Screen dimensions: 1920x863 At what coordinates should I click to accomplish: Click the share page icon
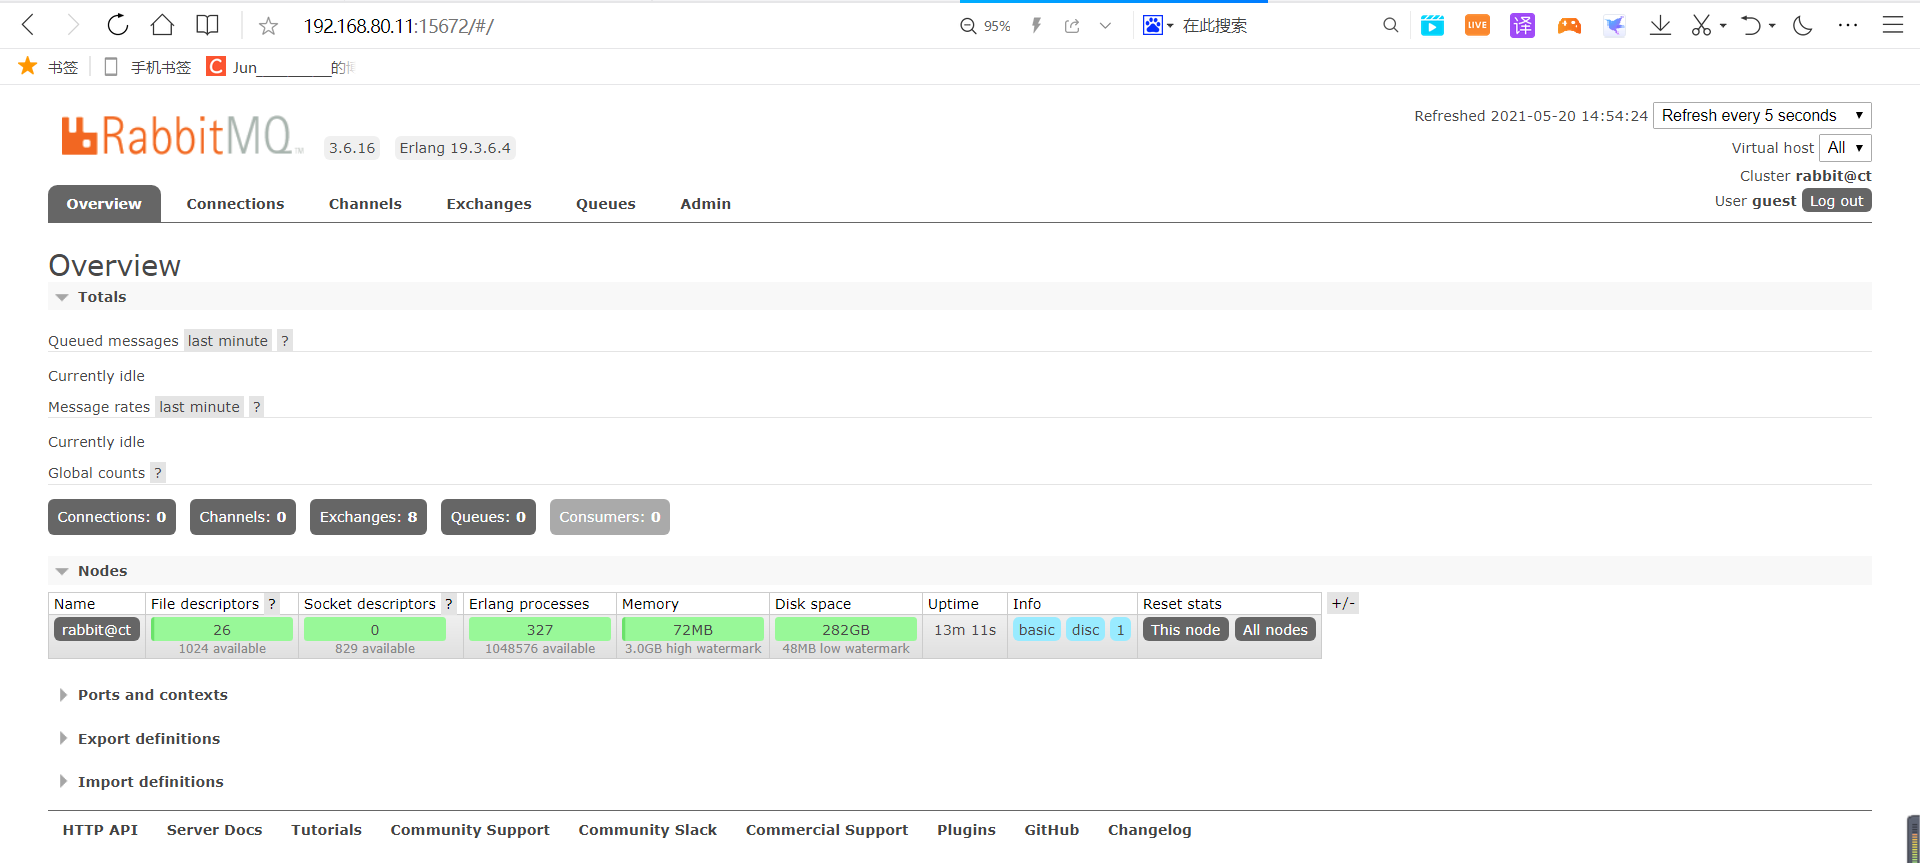point(1072,26)
